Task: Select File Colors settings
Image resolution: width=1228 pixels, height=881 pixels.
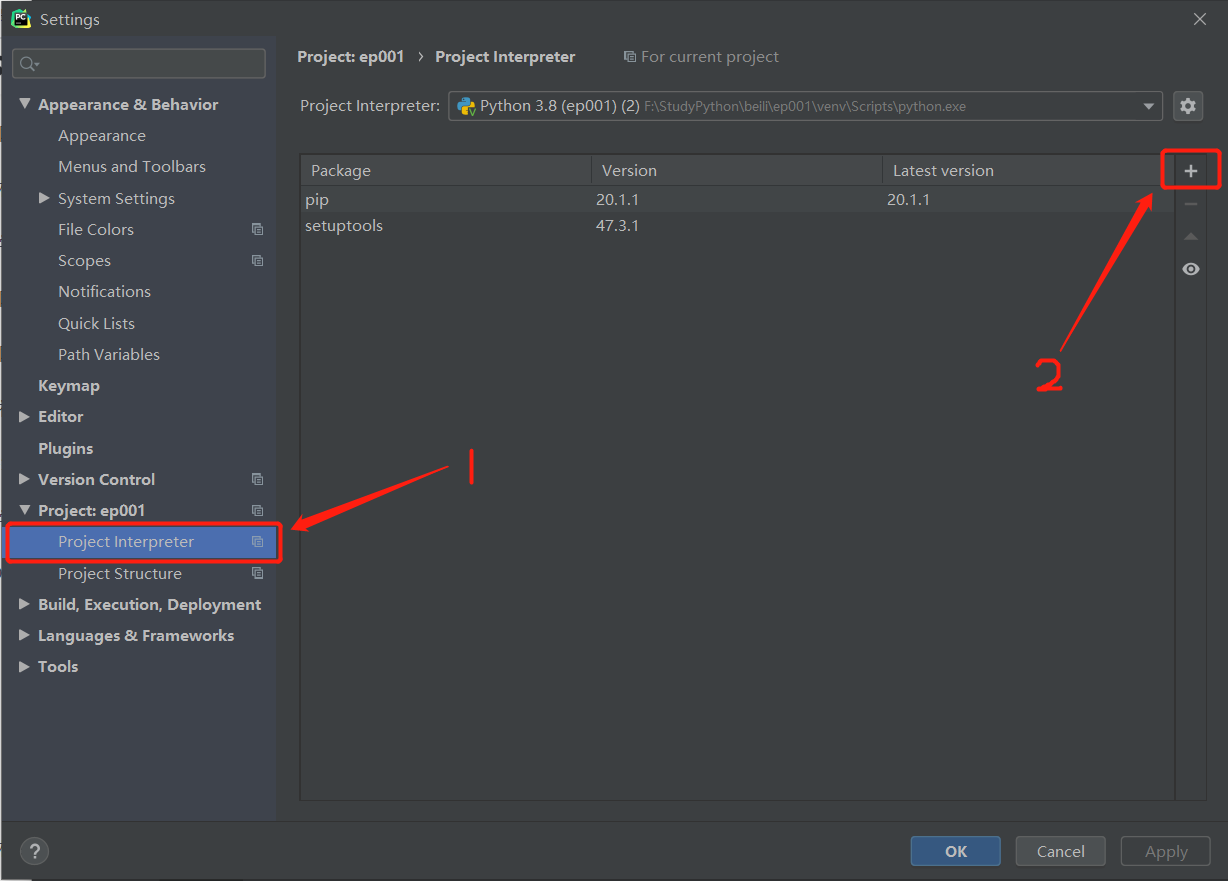Action: 96,229
